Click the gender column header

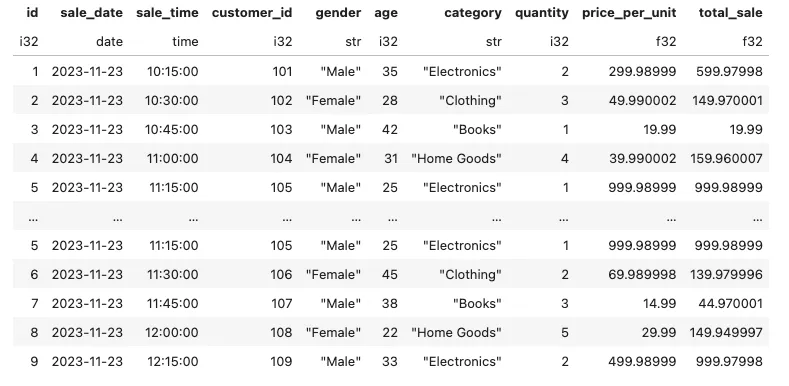[338, 13]
